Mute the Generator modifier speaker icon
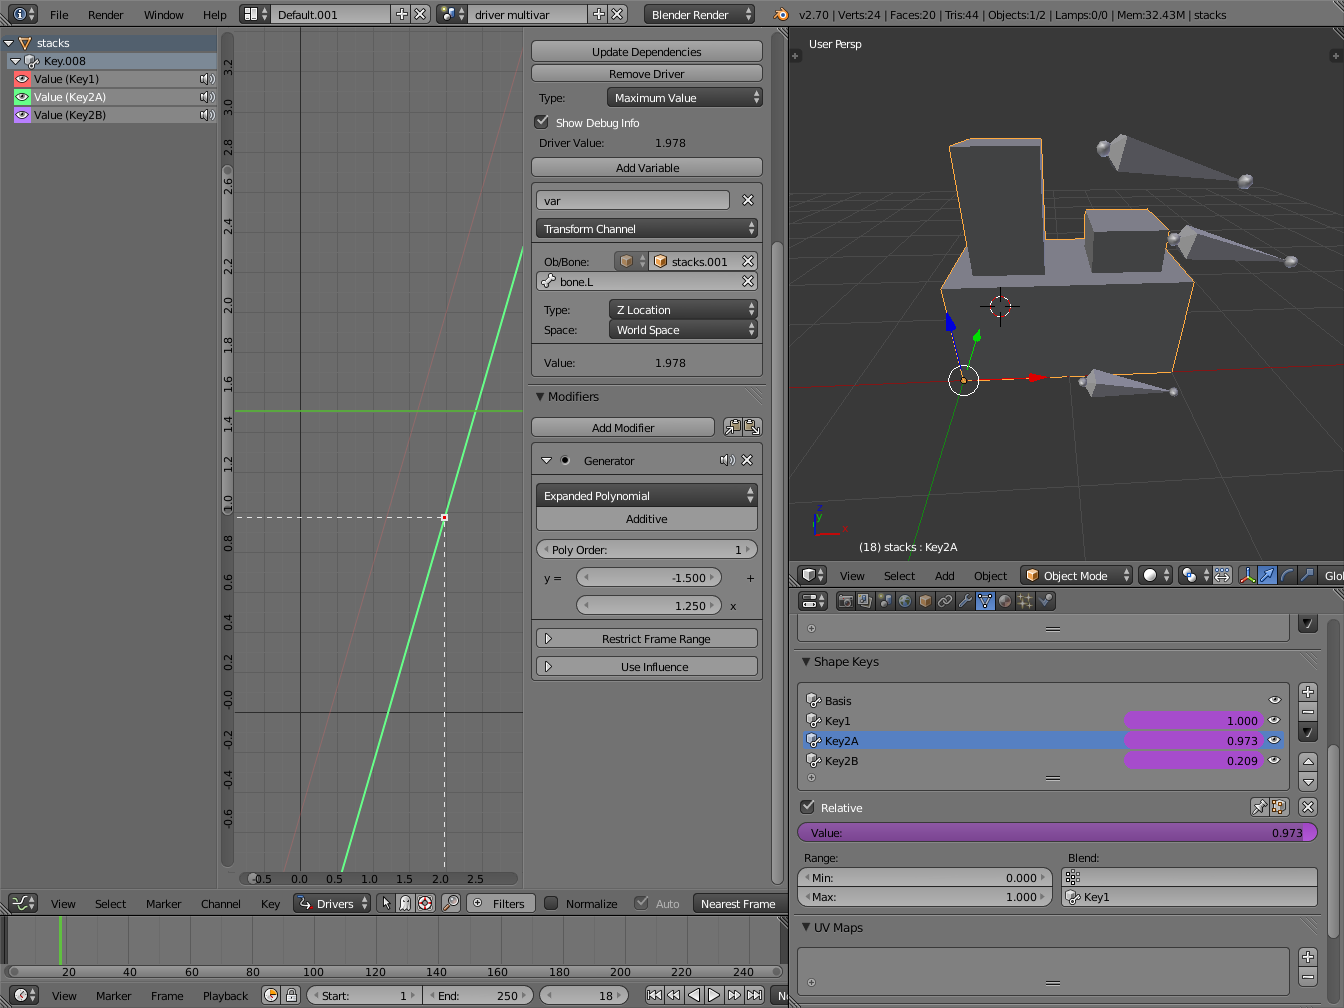Viewport: 1344px width, 1008px height. (x=727, y=461)
